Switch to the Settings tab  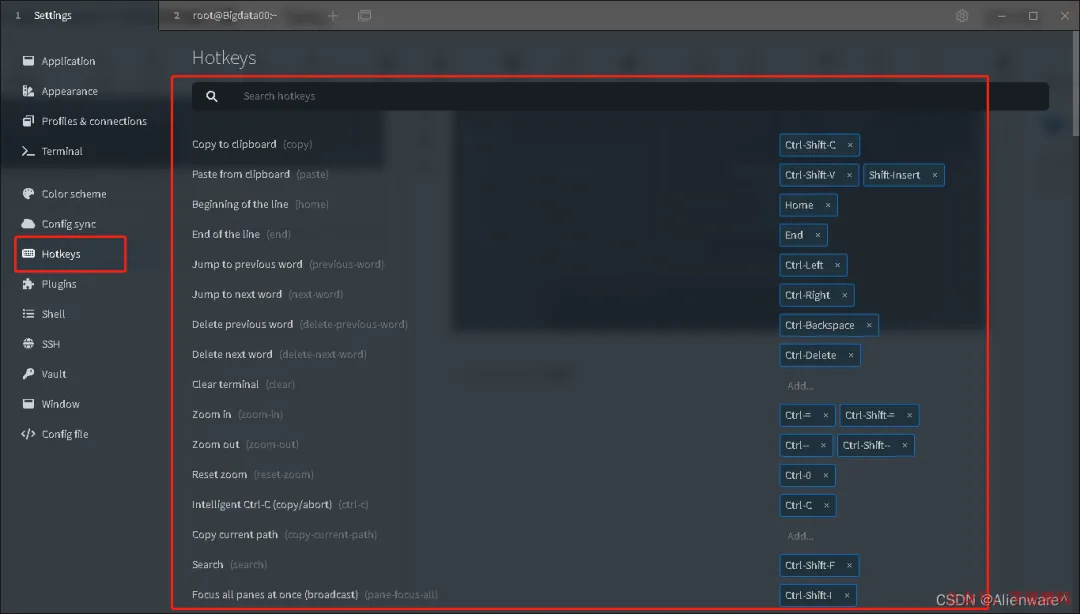79,15
